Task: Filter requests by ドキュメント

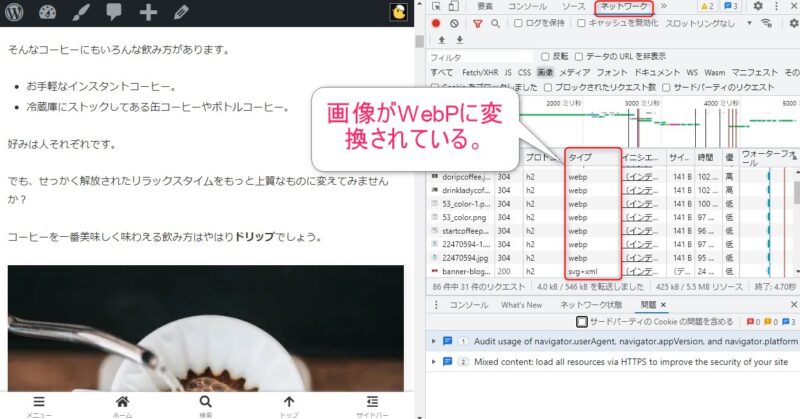Action: (x=657, y=72)
